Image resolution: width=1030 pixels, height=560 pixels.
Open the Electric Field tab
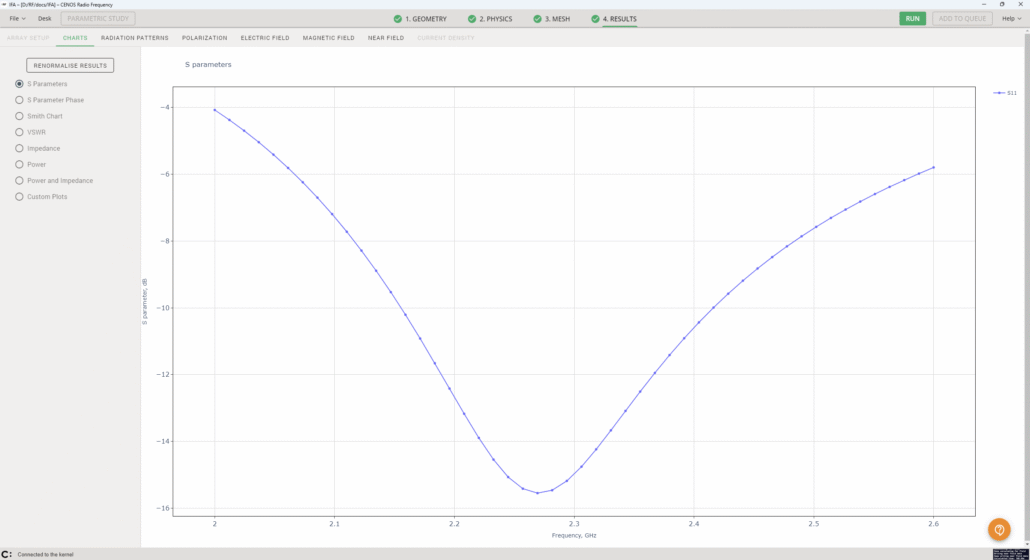tap(265, 38)
